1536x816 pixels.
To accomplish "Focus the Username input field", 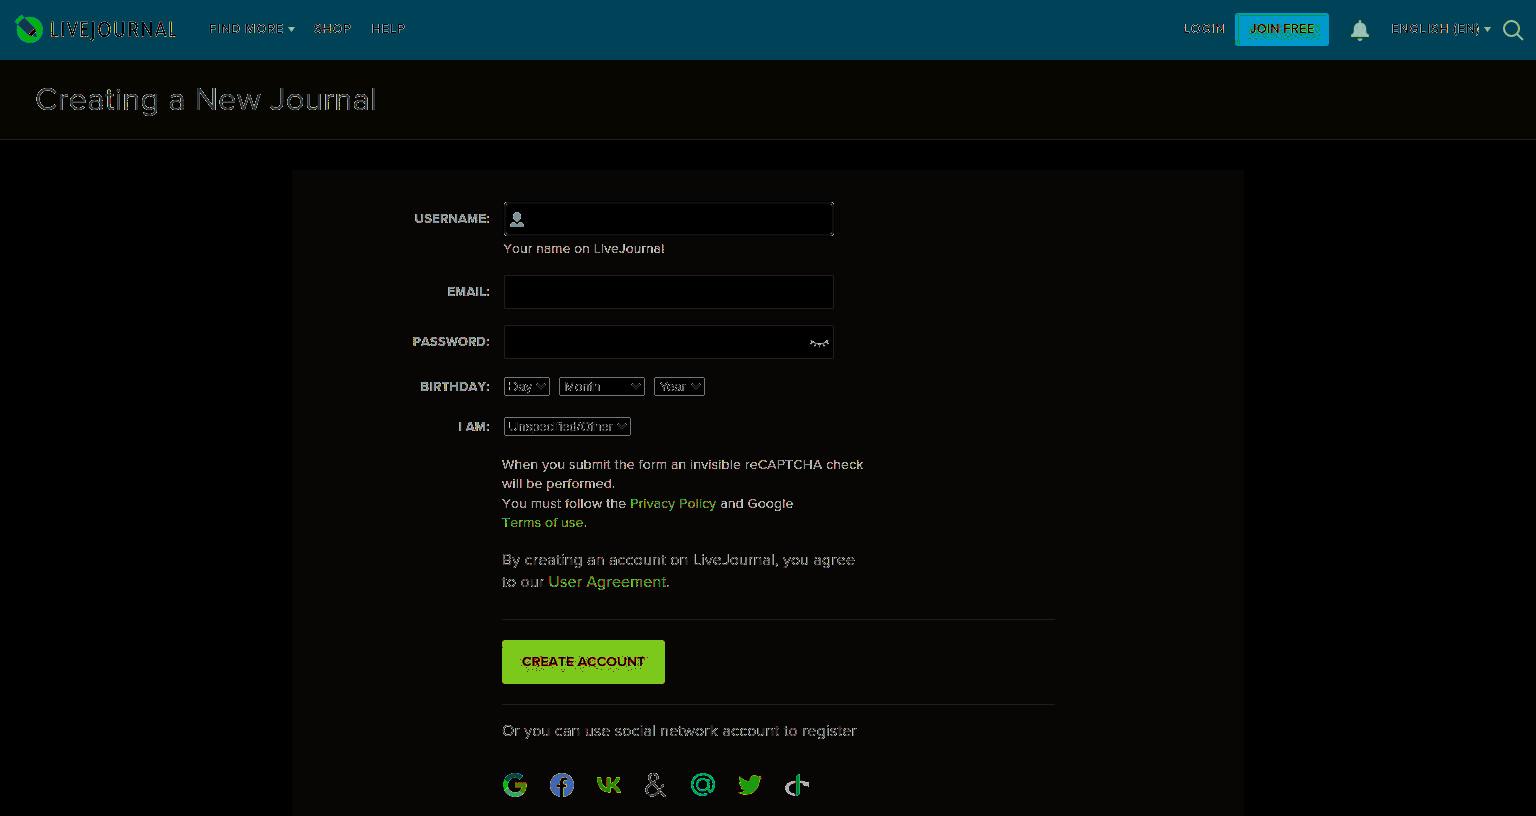I will point(668,219).
